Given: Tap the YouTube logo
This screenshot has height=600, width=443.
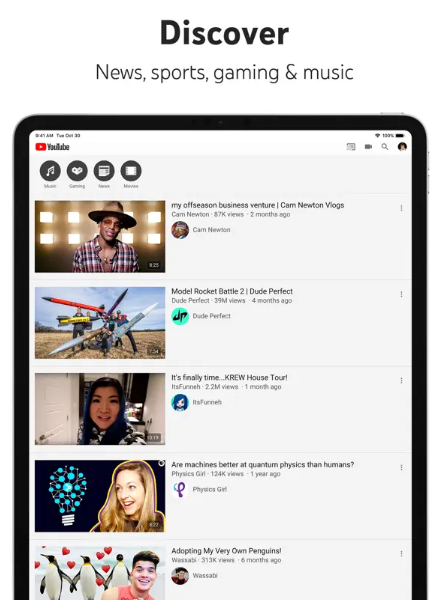Looking at the screenshot, I should (x=52, y=147).
